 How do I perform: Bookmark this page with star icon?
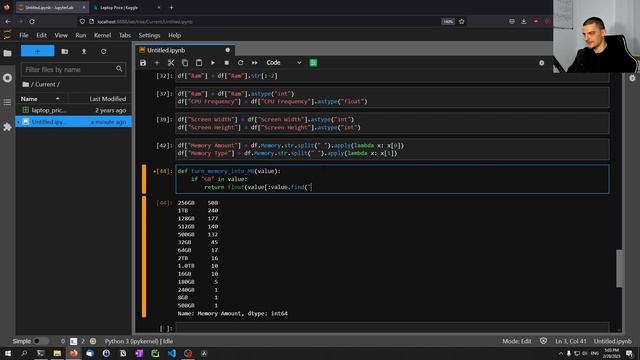pos(462,22)
